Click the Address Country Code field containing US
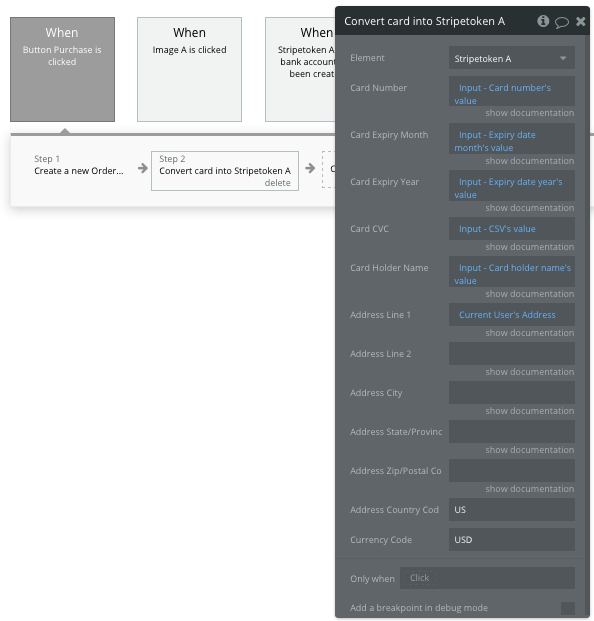The image size is (594, 621). (x=512, y=509)
